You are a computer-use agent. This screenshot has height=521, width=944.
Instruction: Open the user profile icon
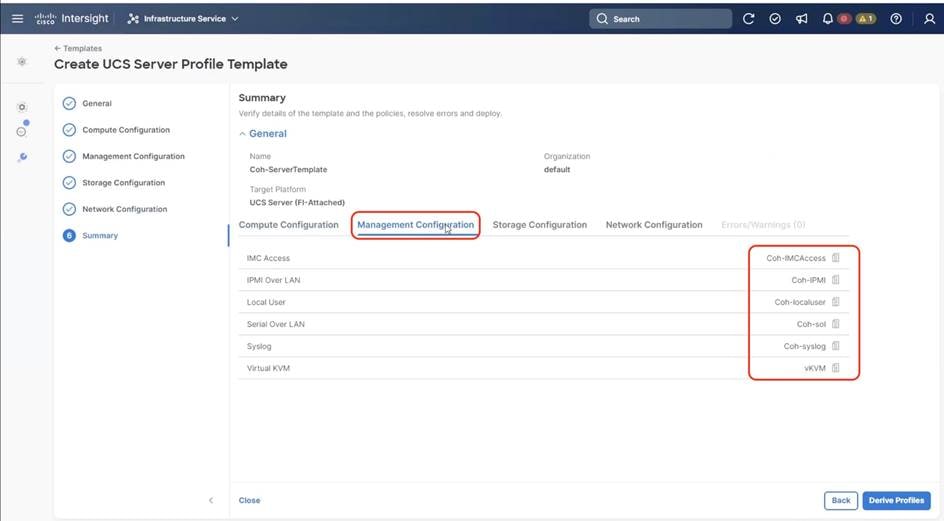pyautogui.click(x=930, y=19)
